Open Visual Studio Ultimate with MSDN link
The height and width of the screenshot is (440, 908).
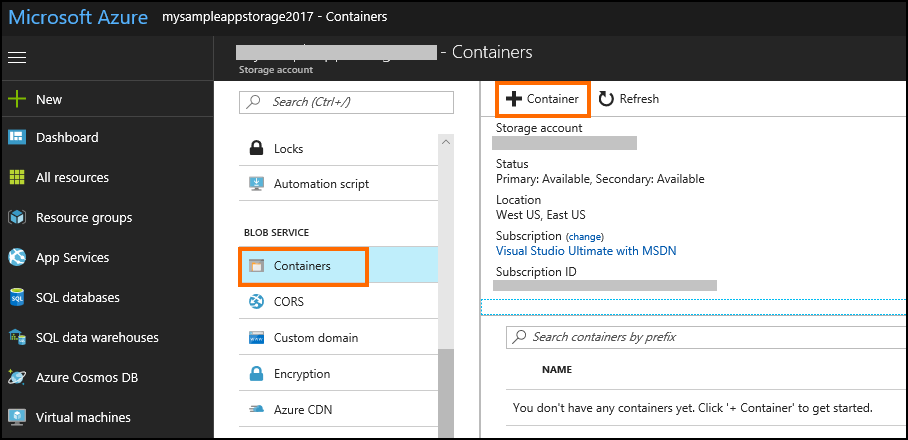[586, 251]
